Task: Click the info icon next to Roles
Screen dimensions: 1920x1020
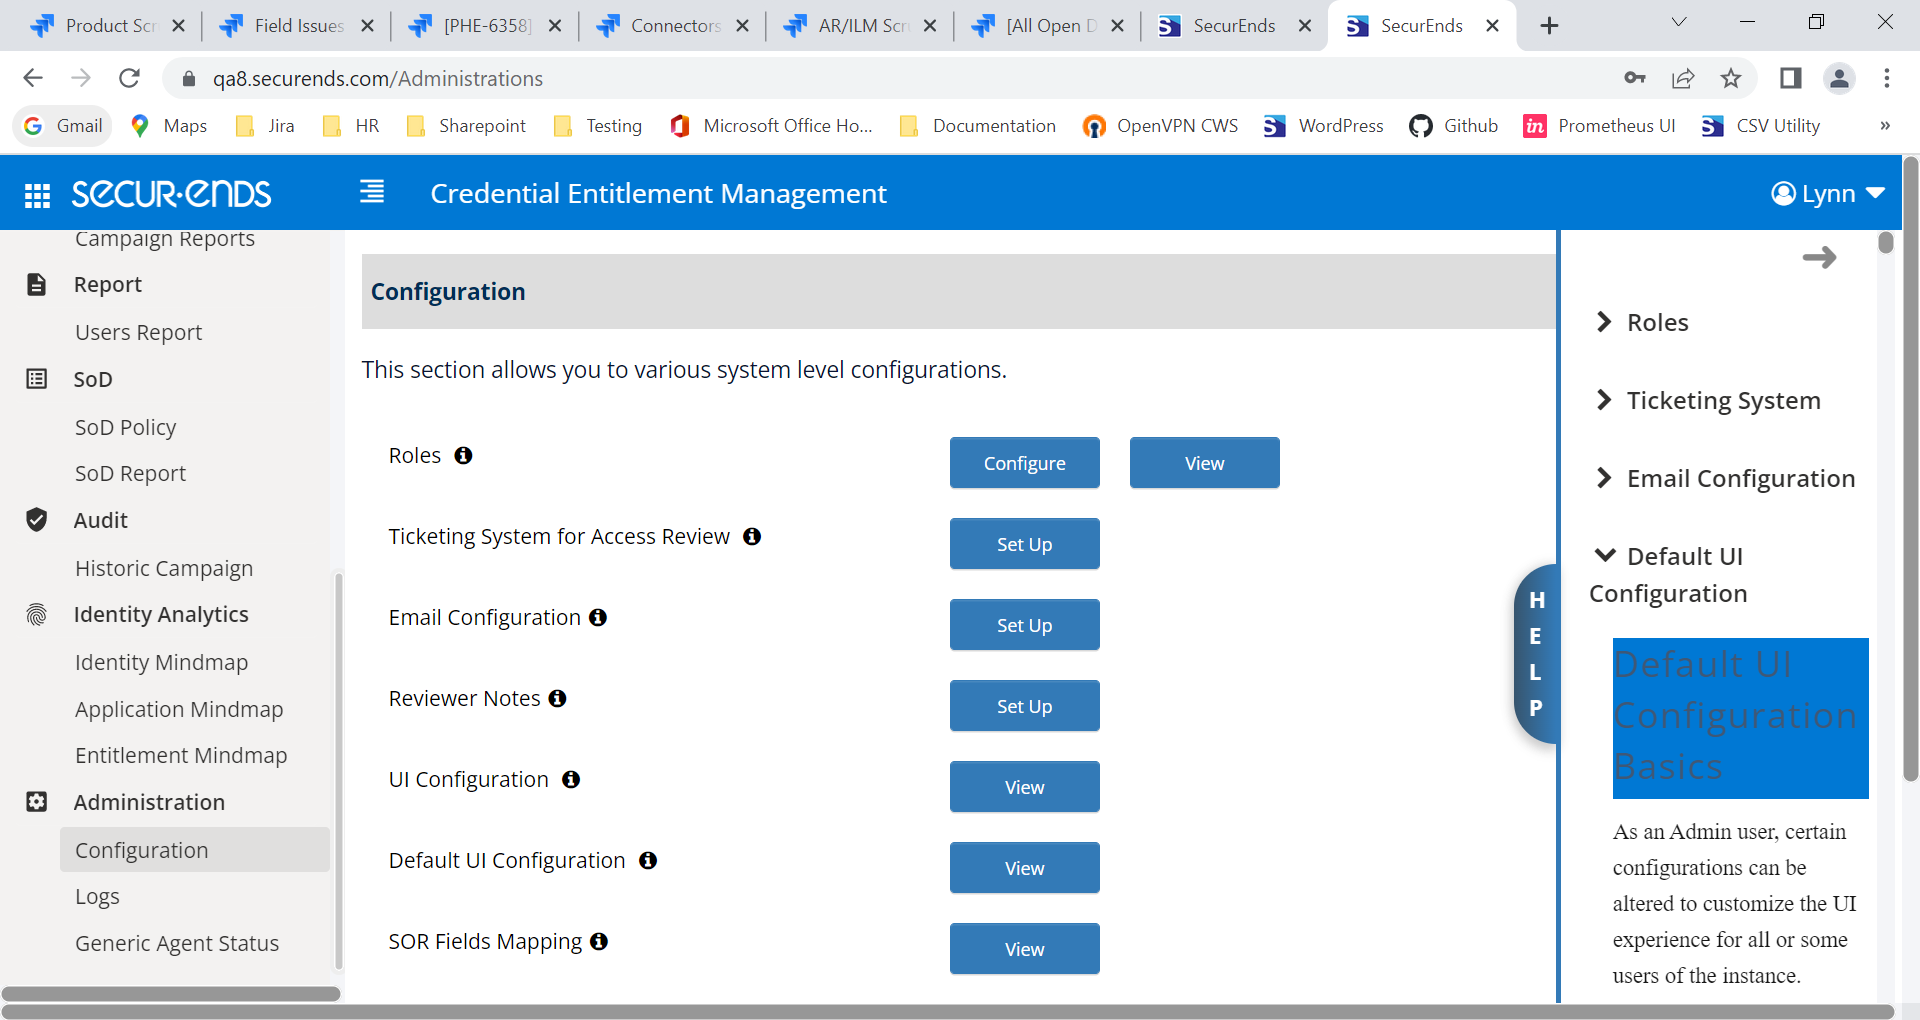Action: [463, 455]
